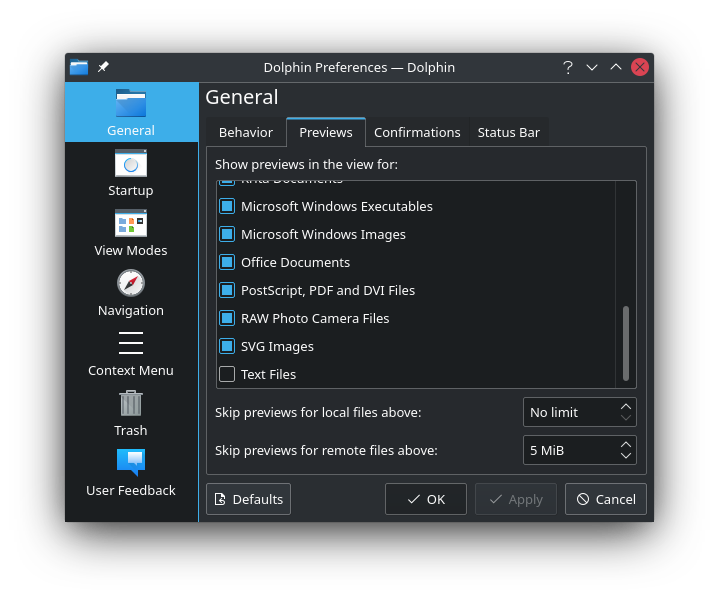This screenshot has height=599, width=719.
Task: Click the 'SVG Images' list row text
Action: [x=277, y=346]
